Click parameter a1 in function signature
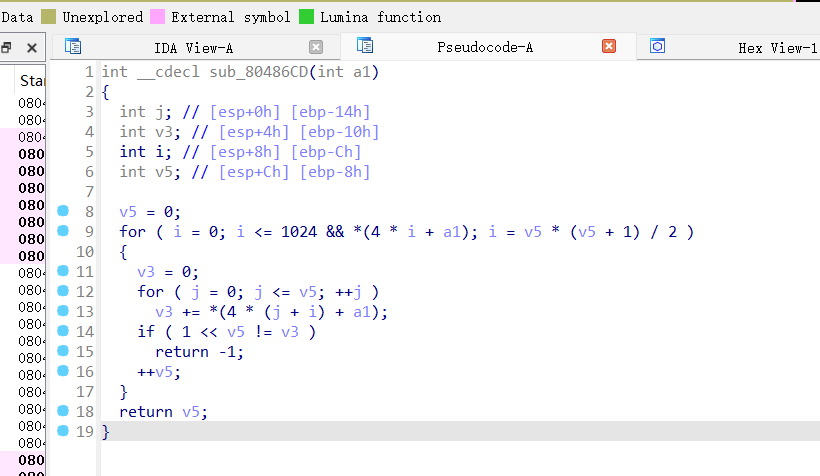The image size is (820, 476). (x=361, y=72)
